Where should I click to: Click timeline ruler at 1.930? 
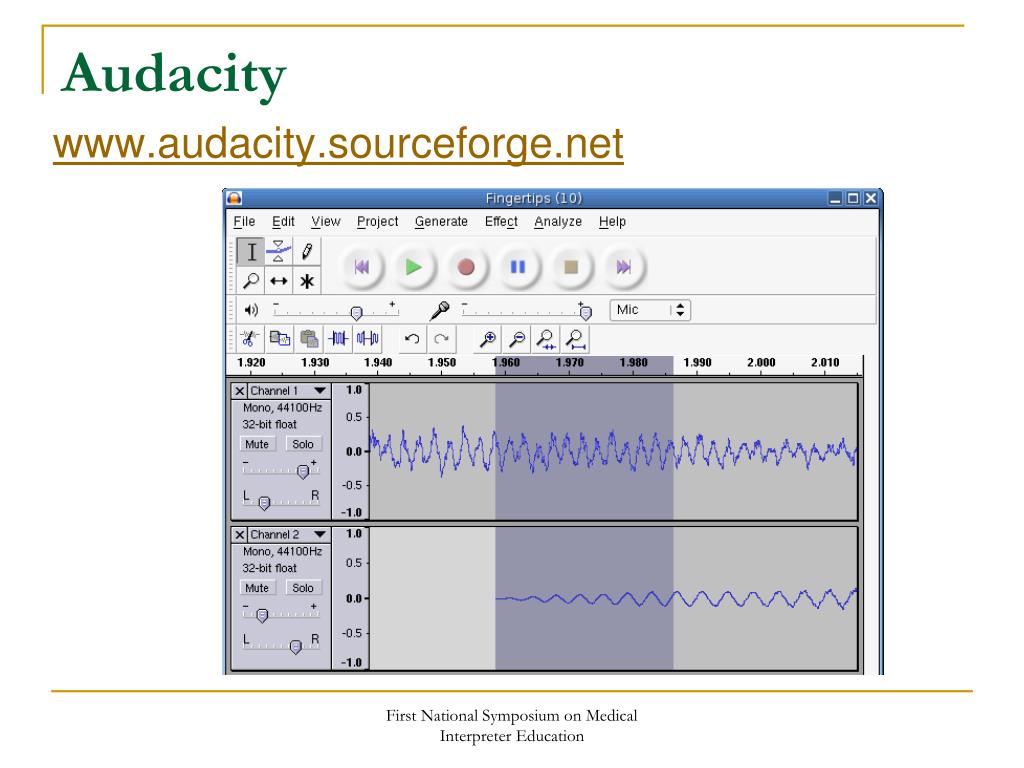tap(315, 364)
